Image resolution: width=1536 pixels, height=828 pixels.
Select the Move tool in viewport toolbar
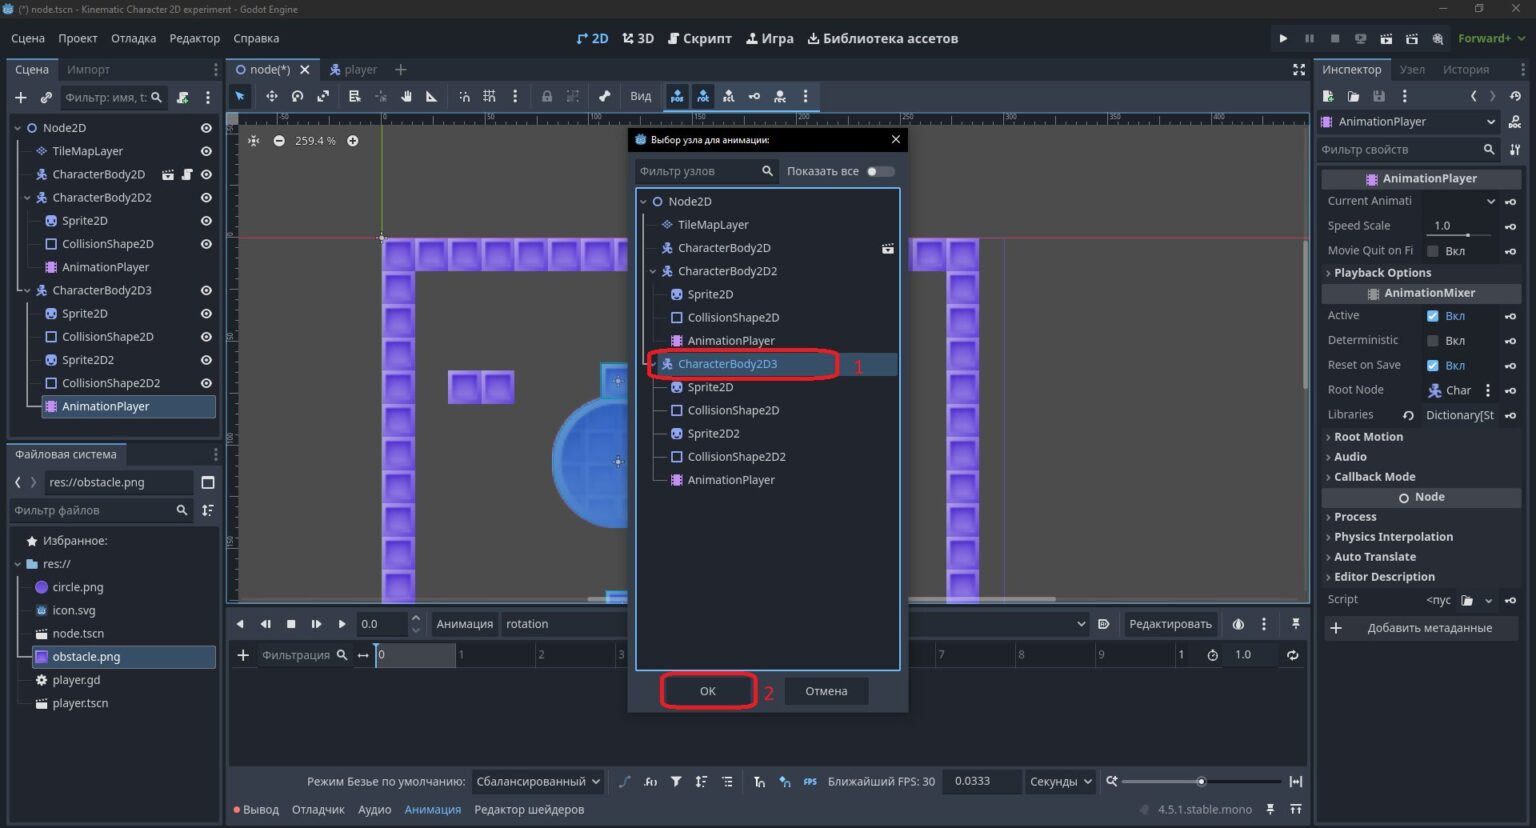click(271, 96)
